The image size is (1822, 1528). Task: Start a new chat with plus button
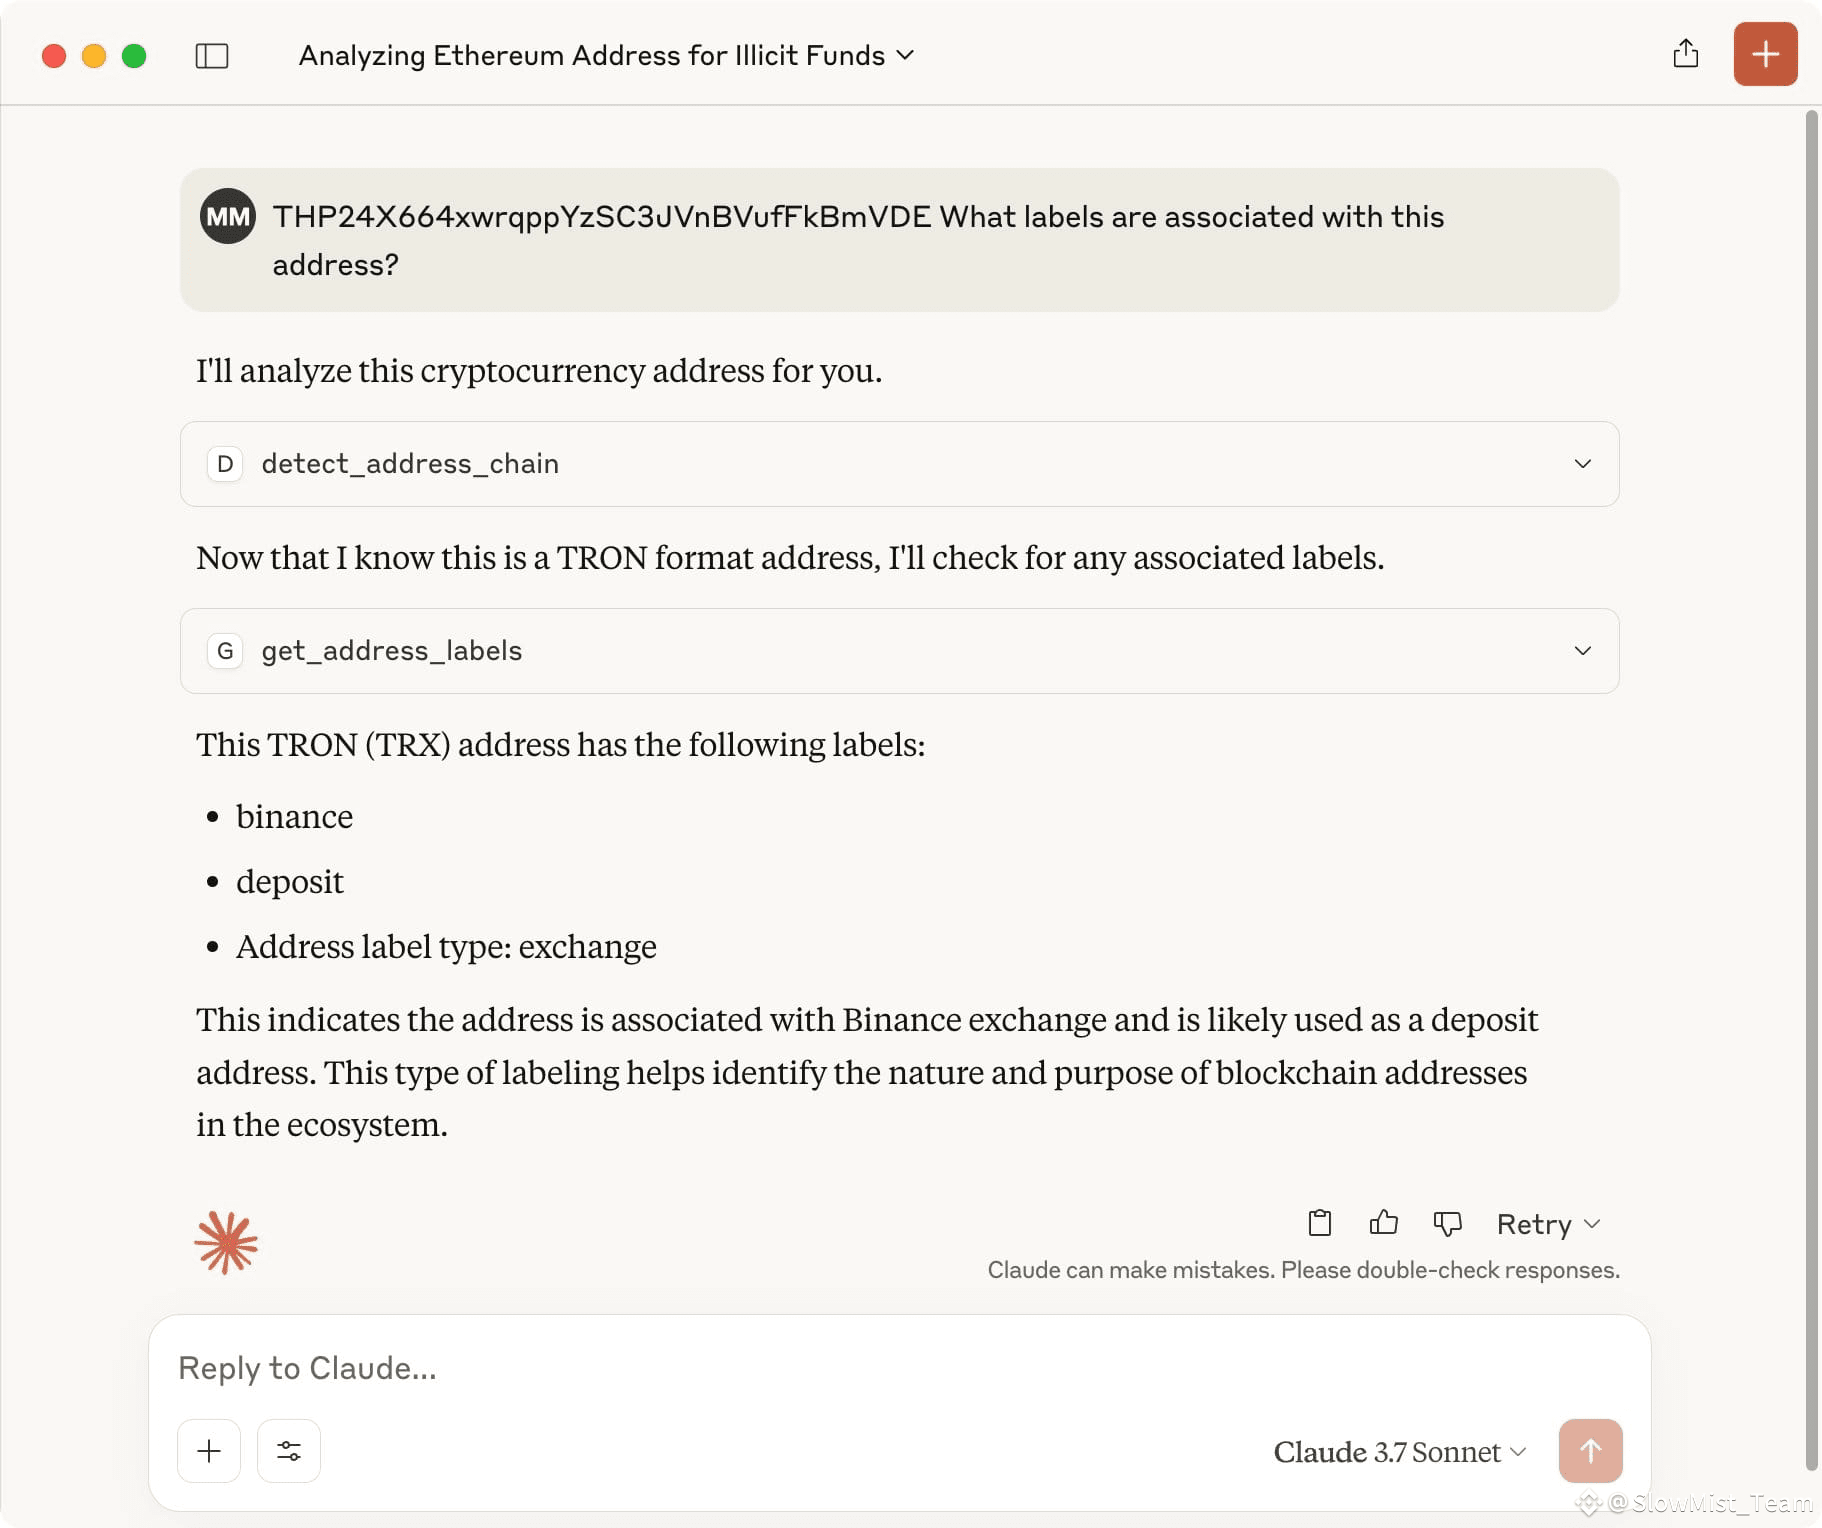1765,54
